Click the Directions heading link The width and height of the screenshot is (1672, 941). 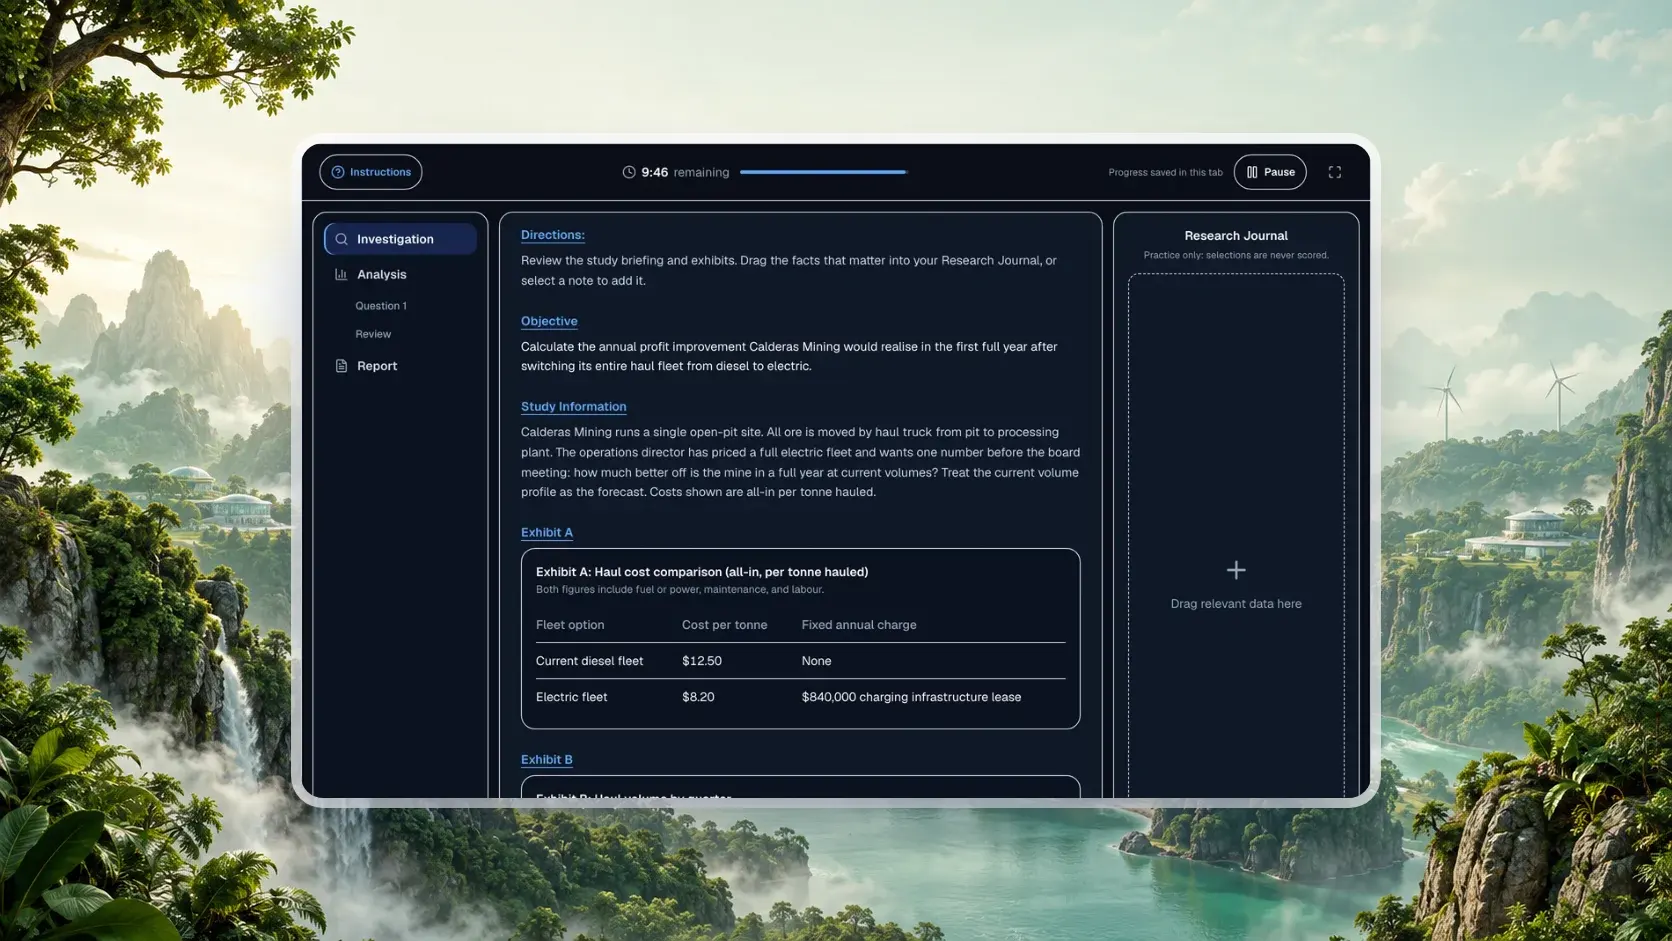click(x=553, y=235)
